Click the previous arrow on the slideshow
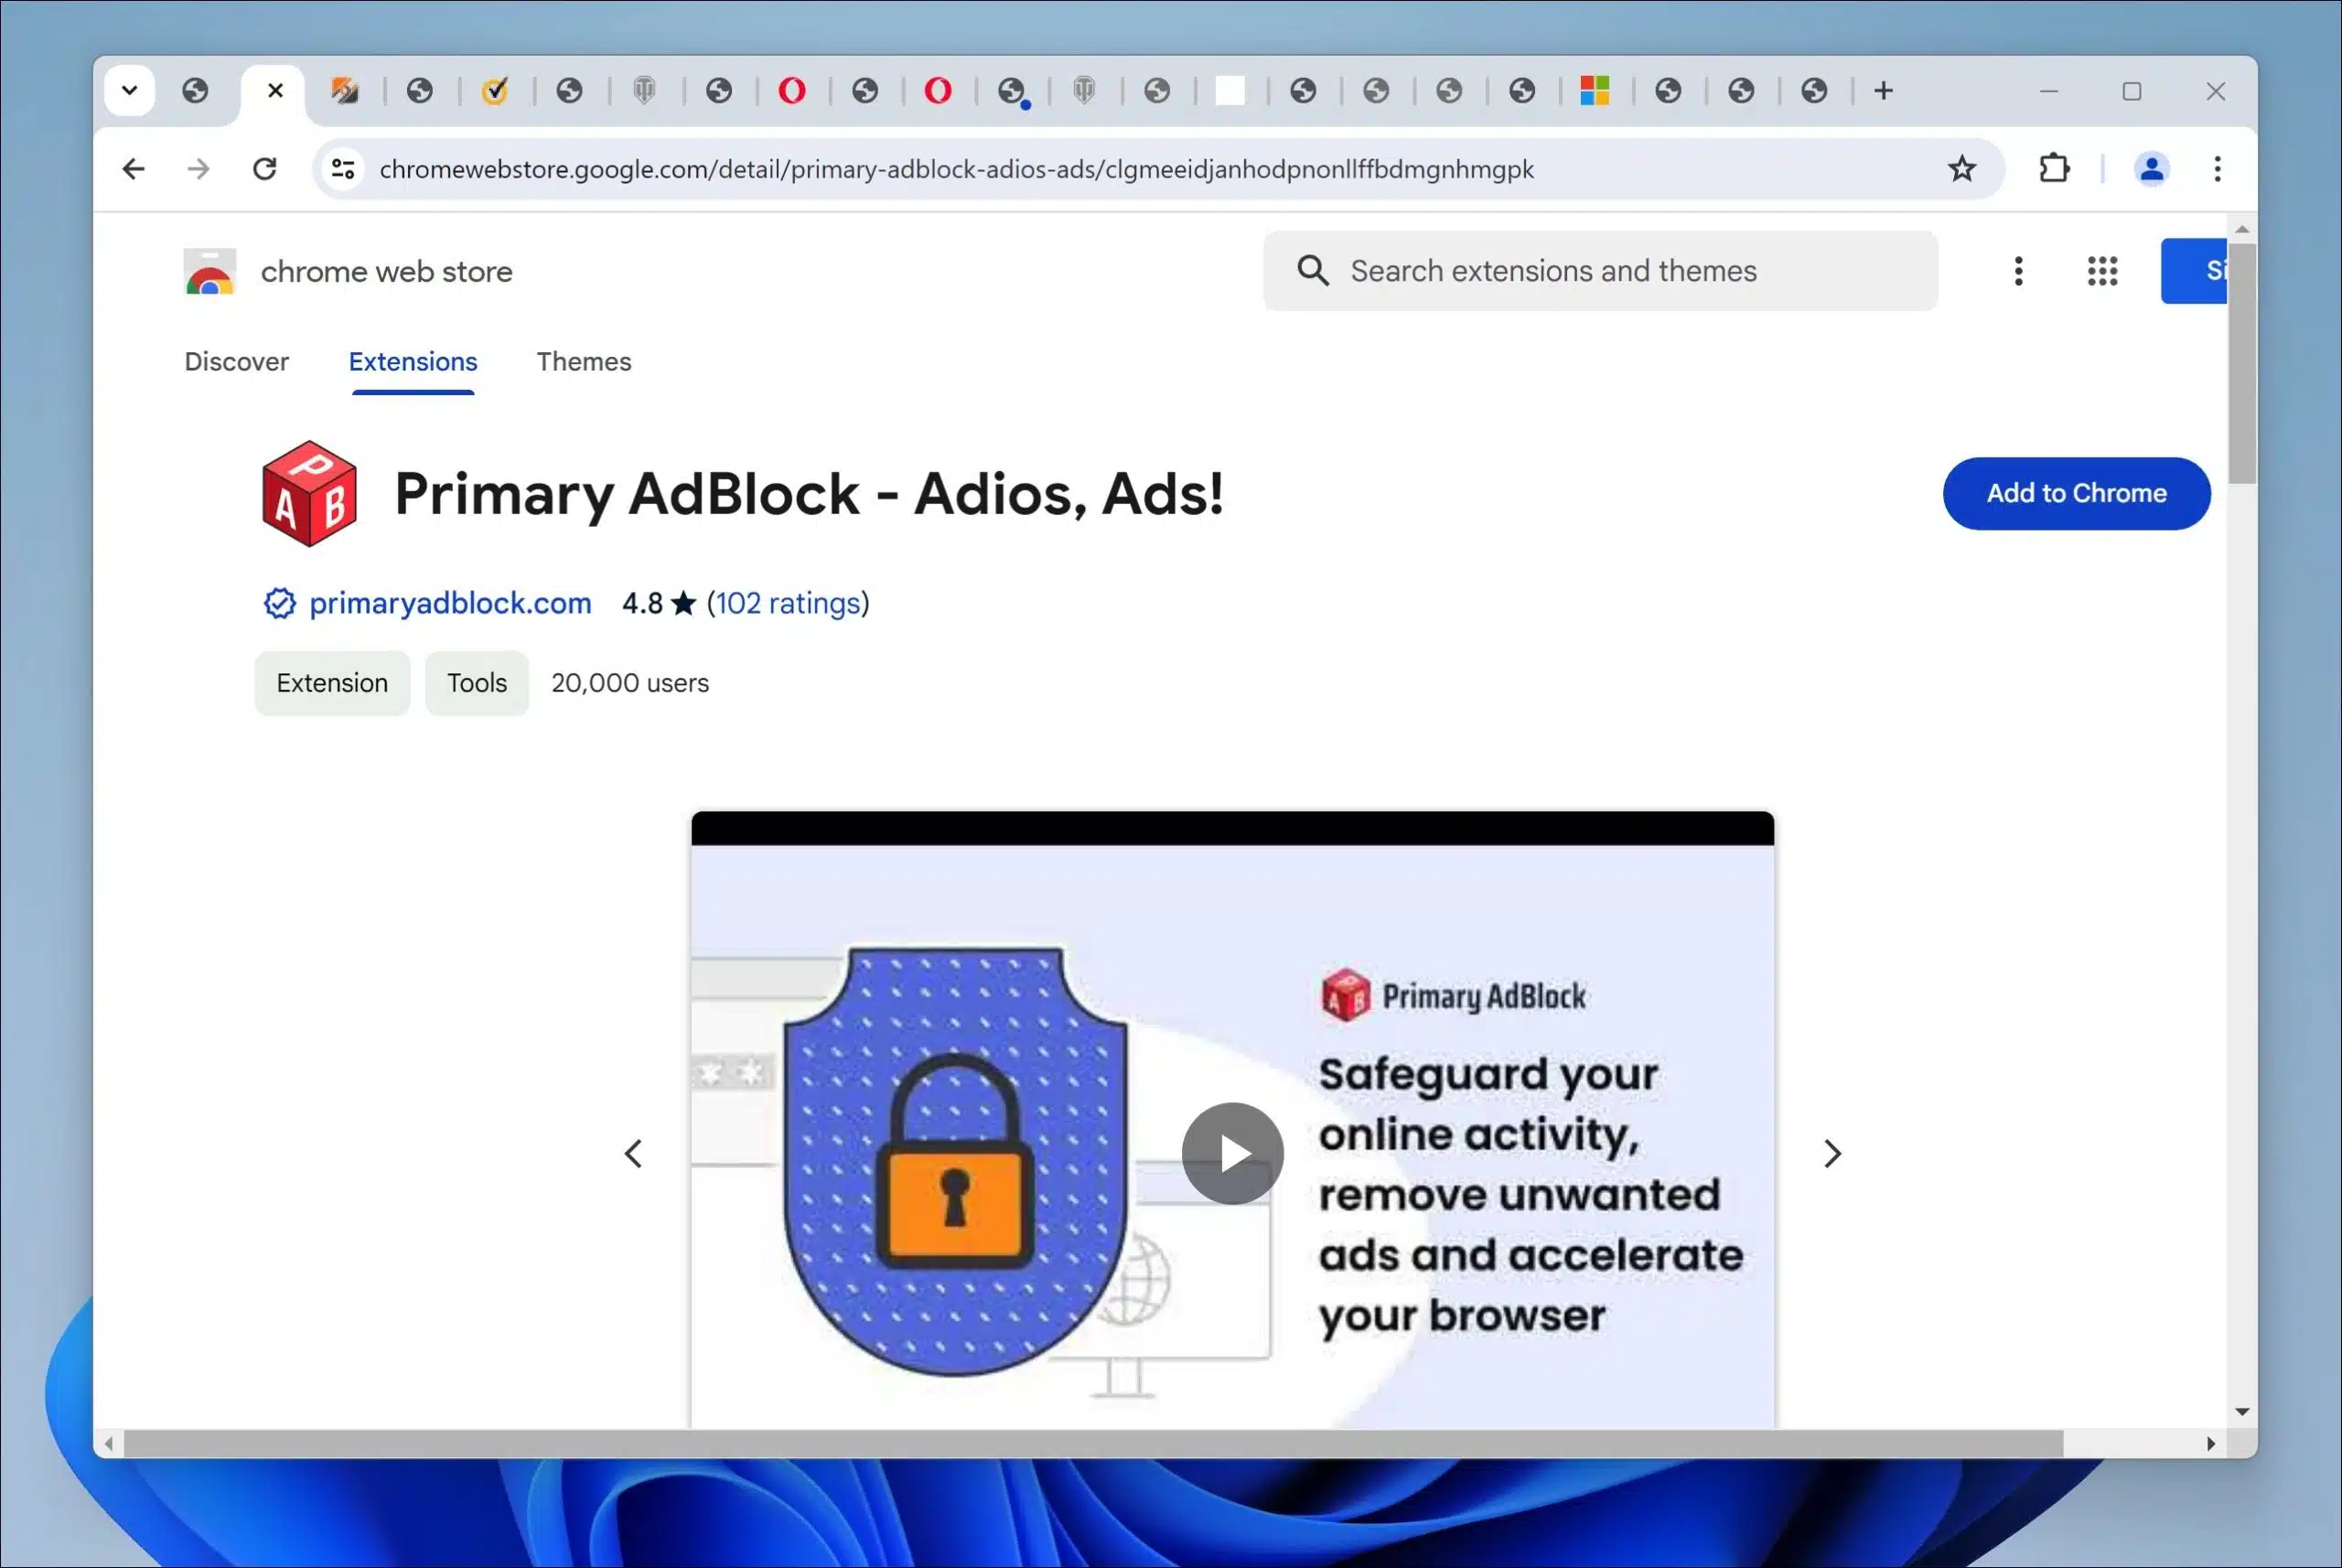Screen dimensions: 2342x1568 tap(632, 1154)
